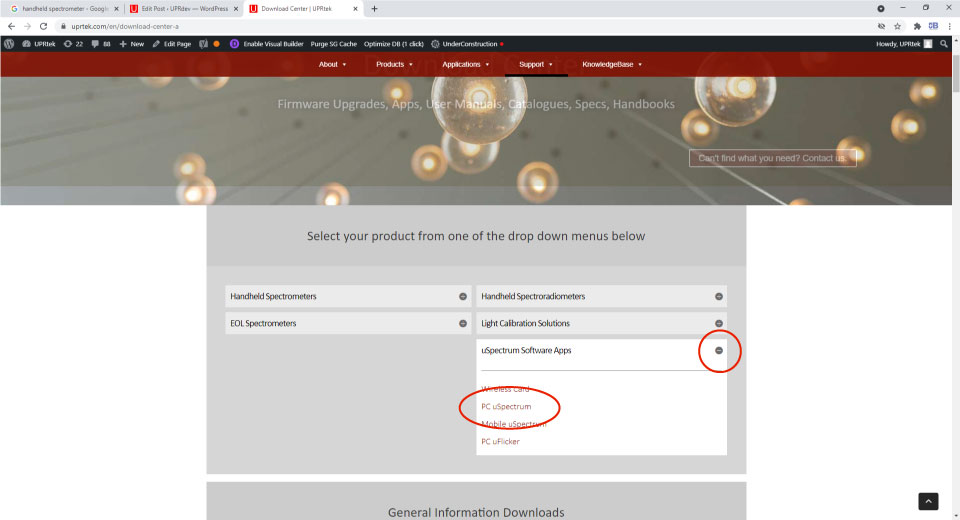Expand Handheld Spectrometers dropdown
The width and height of the screenshot is (960, 520).
[348, 296]
